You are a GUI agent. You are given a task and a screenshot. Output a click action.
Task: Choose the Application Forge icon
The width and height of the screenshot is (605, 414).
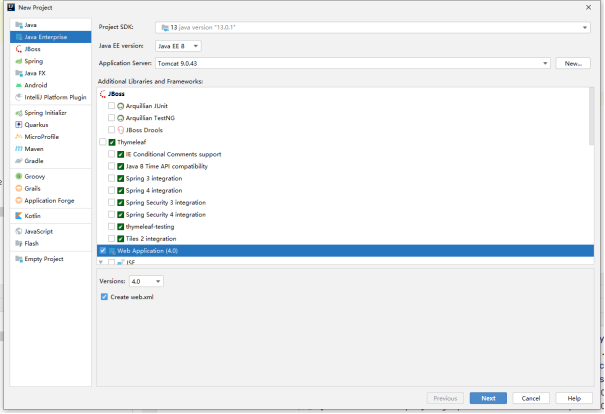point(19,201)
